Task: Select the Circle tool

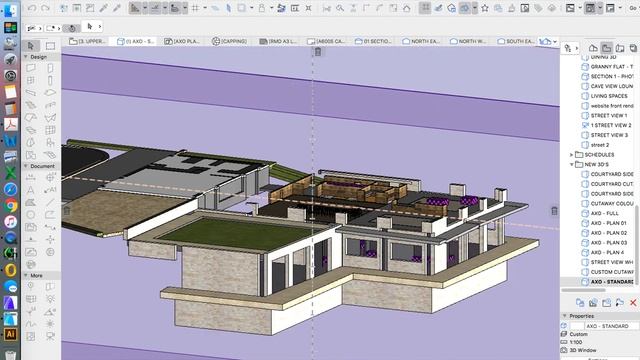Action: (31, 215)
